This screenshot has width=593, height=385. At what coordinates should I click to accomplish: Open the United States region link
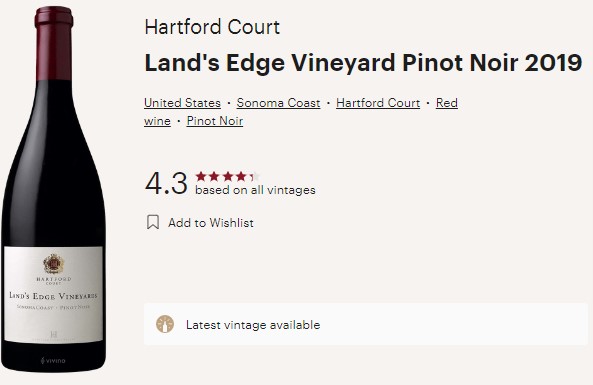tap(182, 103)
